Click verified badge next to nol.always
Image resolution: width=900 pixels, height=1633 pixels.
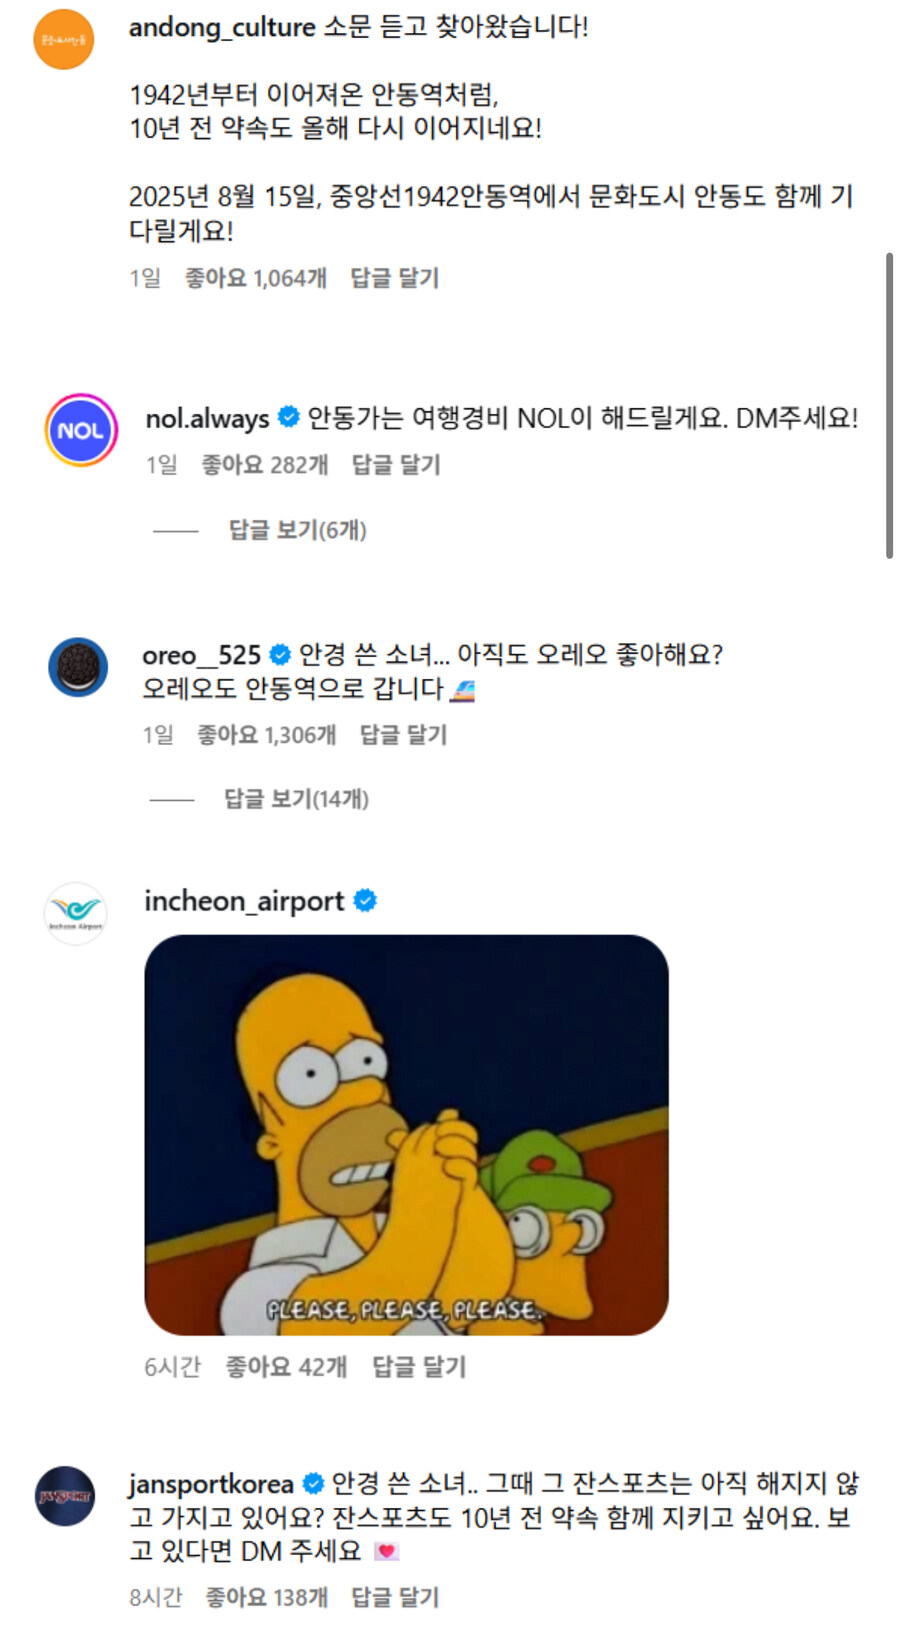(x=289, y=417)
